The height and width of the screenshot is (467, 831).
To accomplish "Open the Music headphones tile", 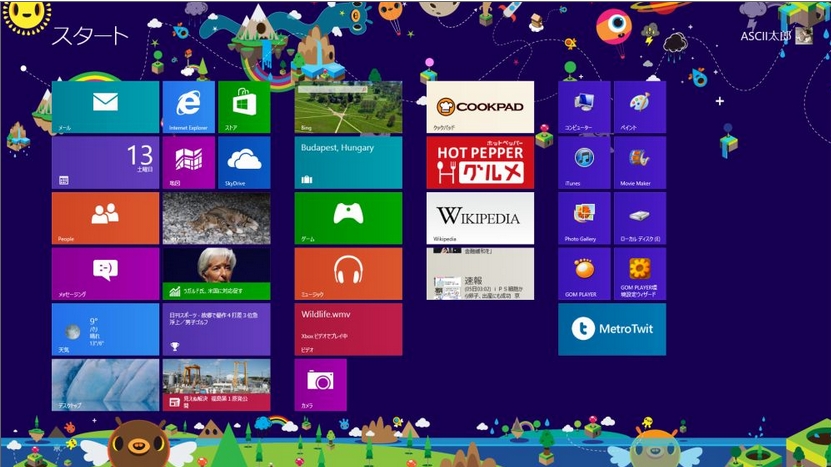I will point(348,274).
